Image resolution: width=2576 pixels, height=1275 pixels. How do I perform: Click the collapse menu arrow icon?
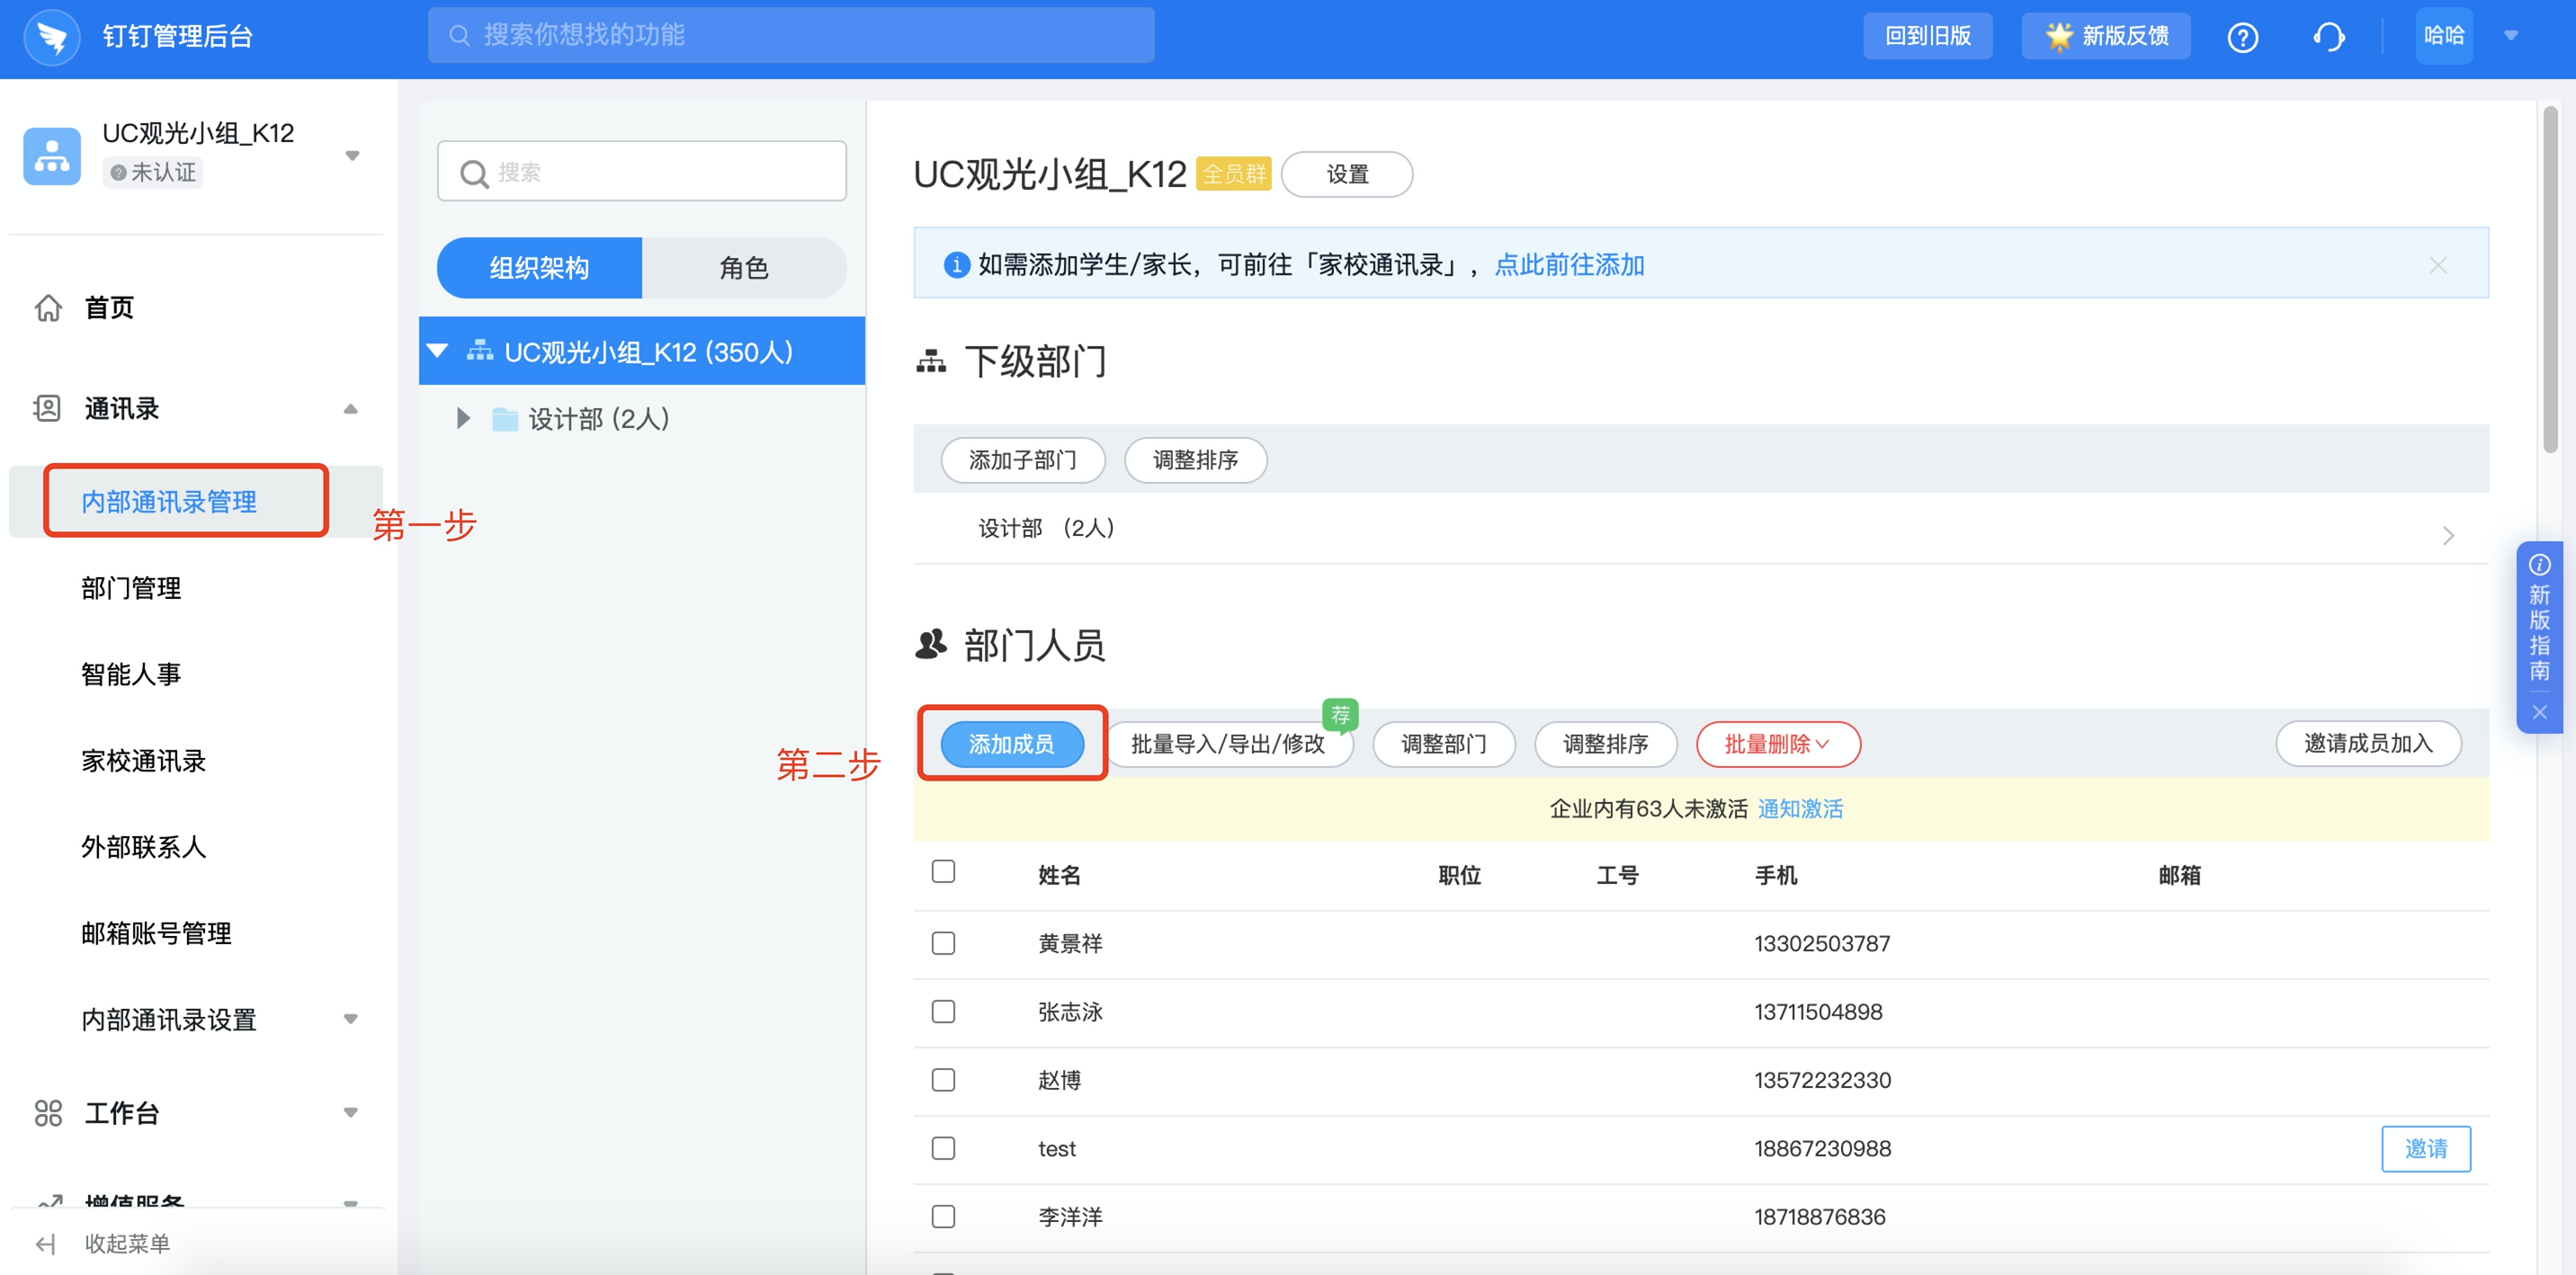(45, 1243)
